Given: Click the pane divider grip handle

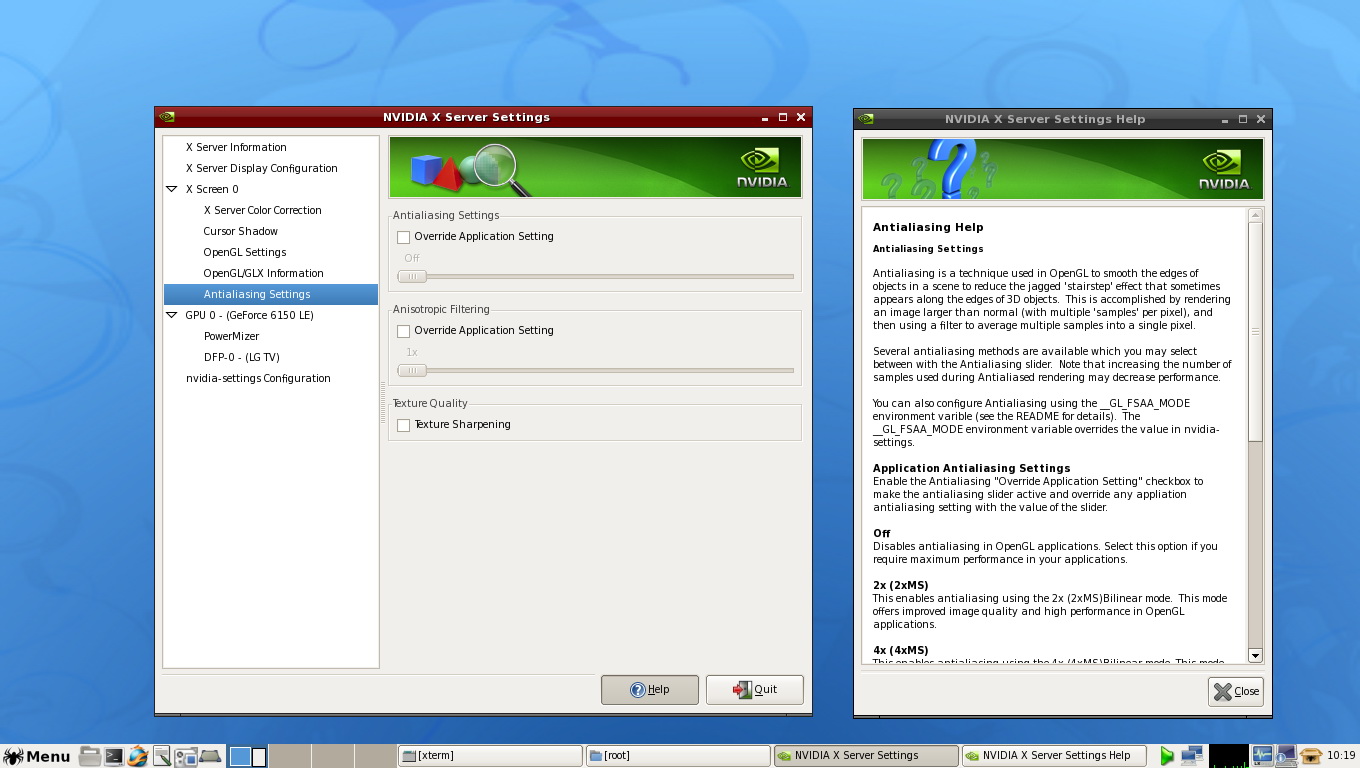Looking at the screenshot, I should click(x=383, y=402).
